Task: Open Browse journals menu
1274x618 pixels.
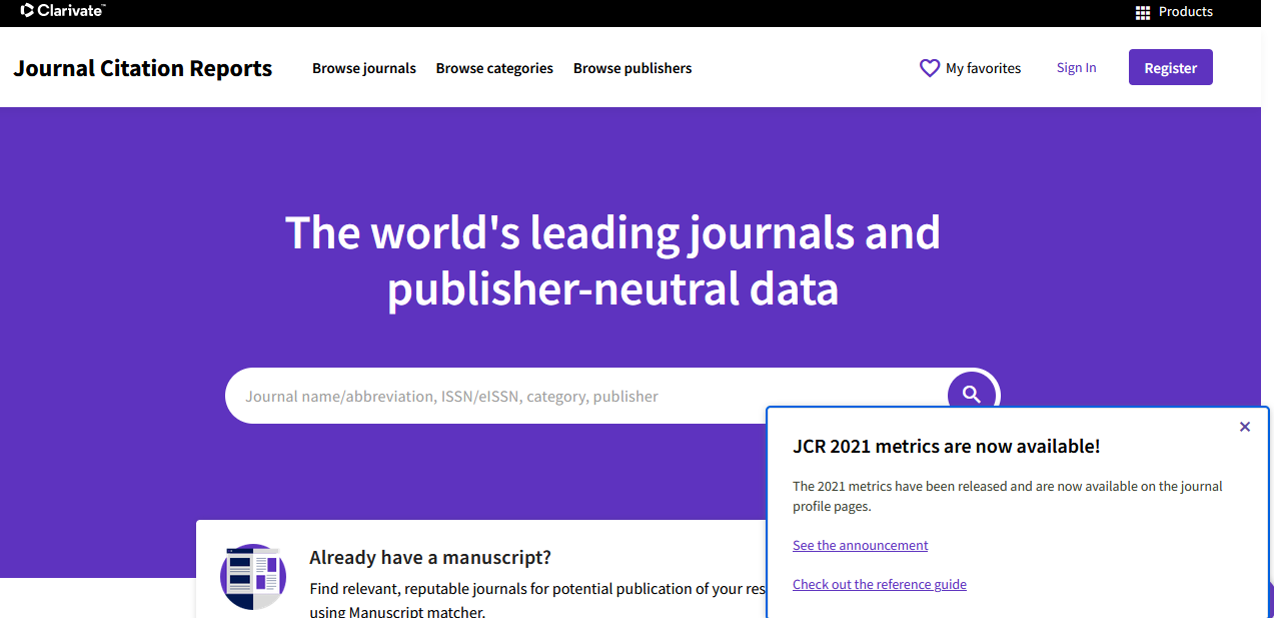Action: (364, 68)
